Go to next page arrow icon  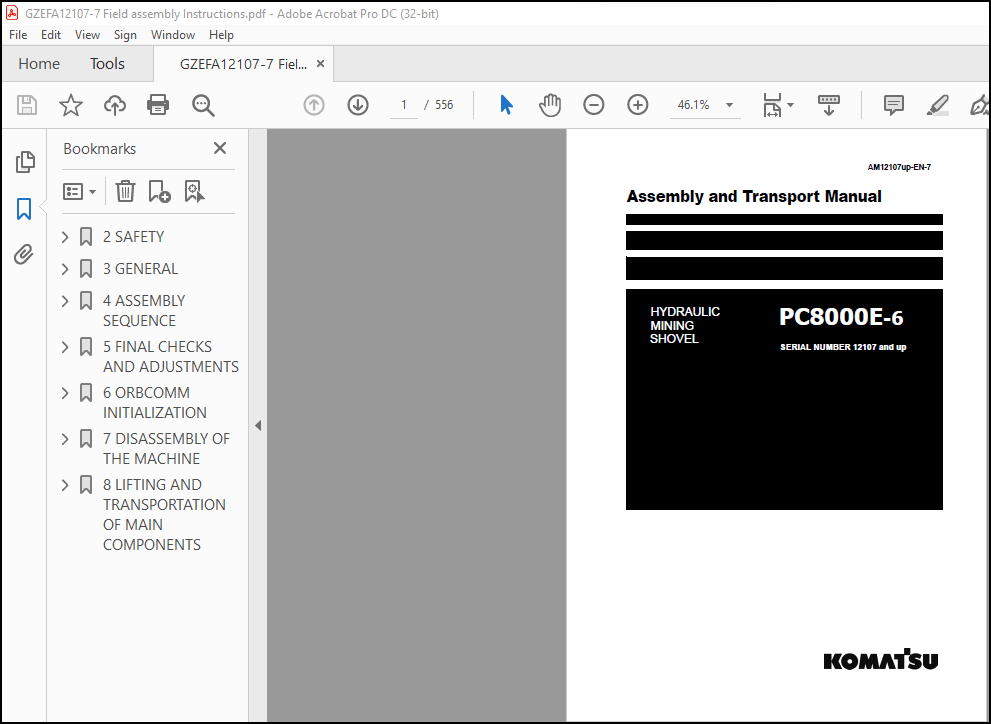(358, 105)
